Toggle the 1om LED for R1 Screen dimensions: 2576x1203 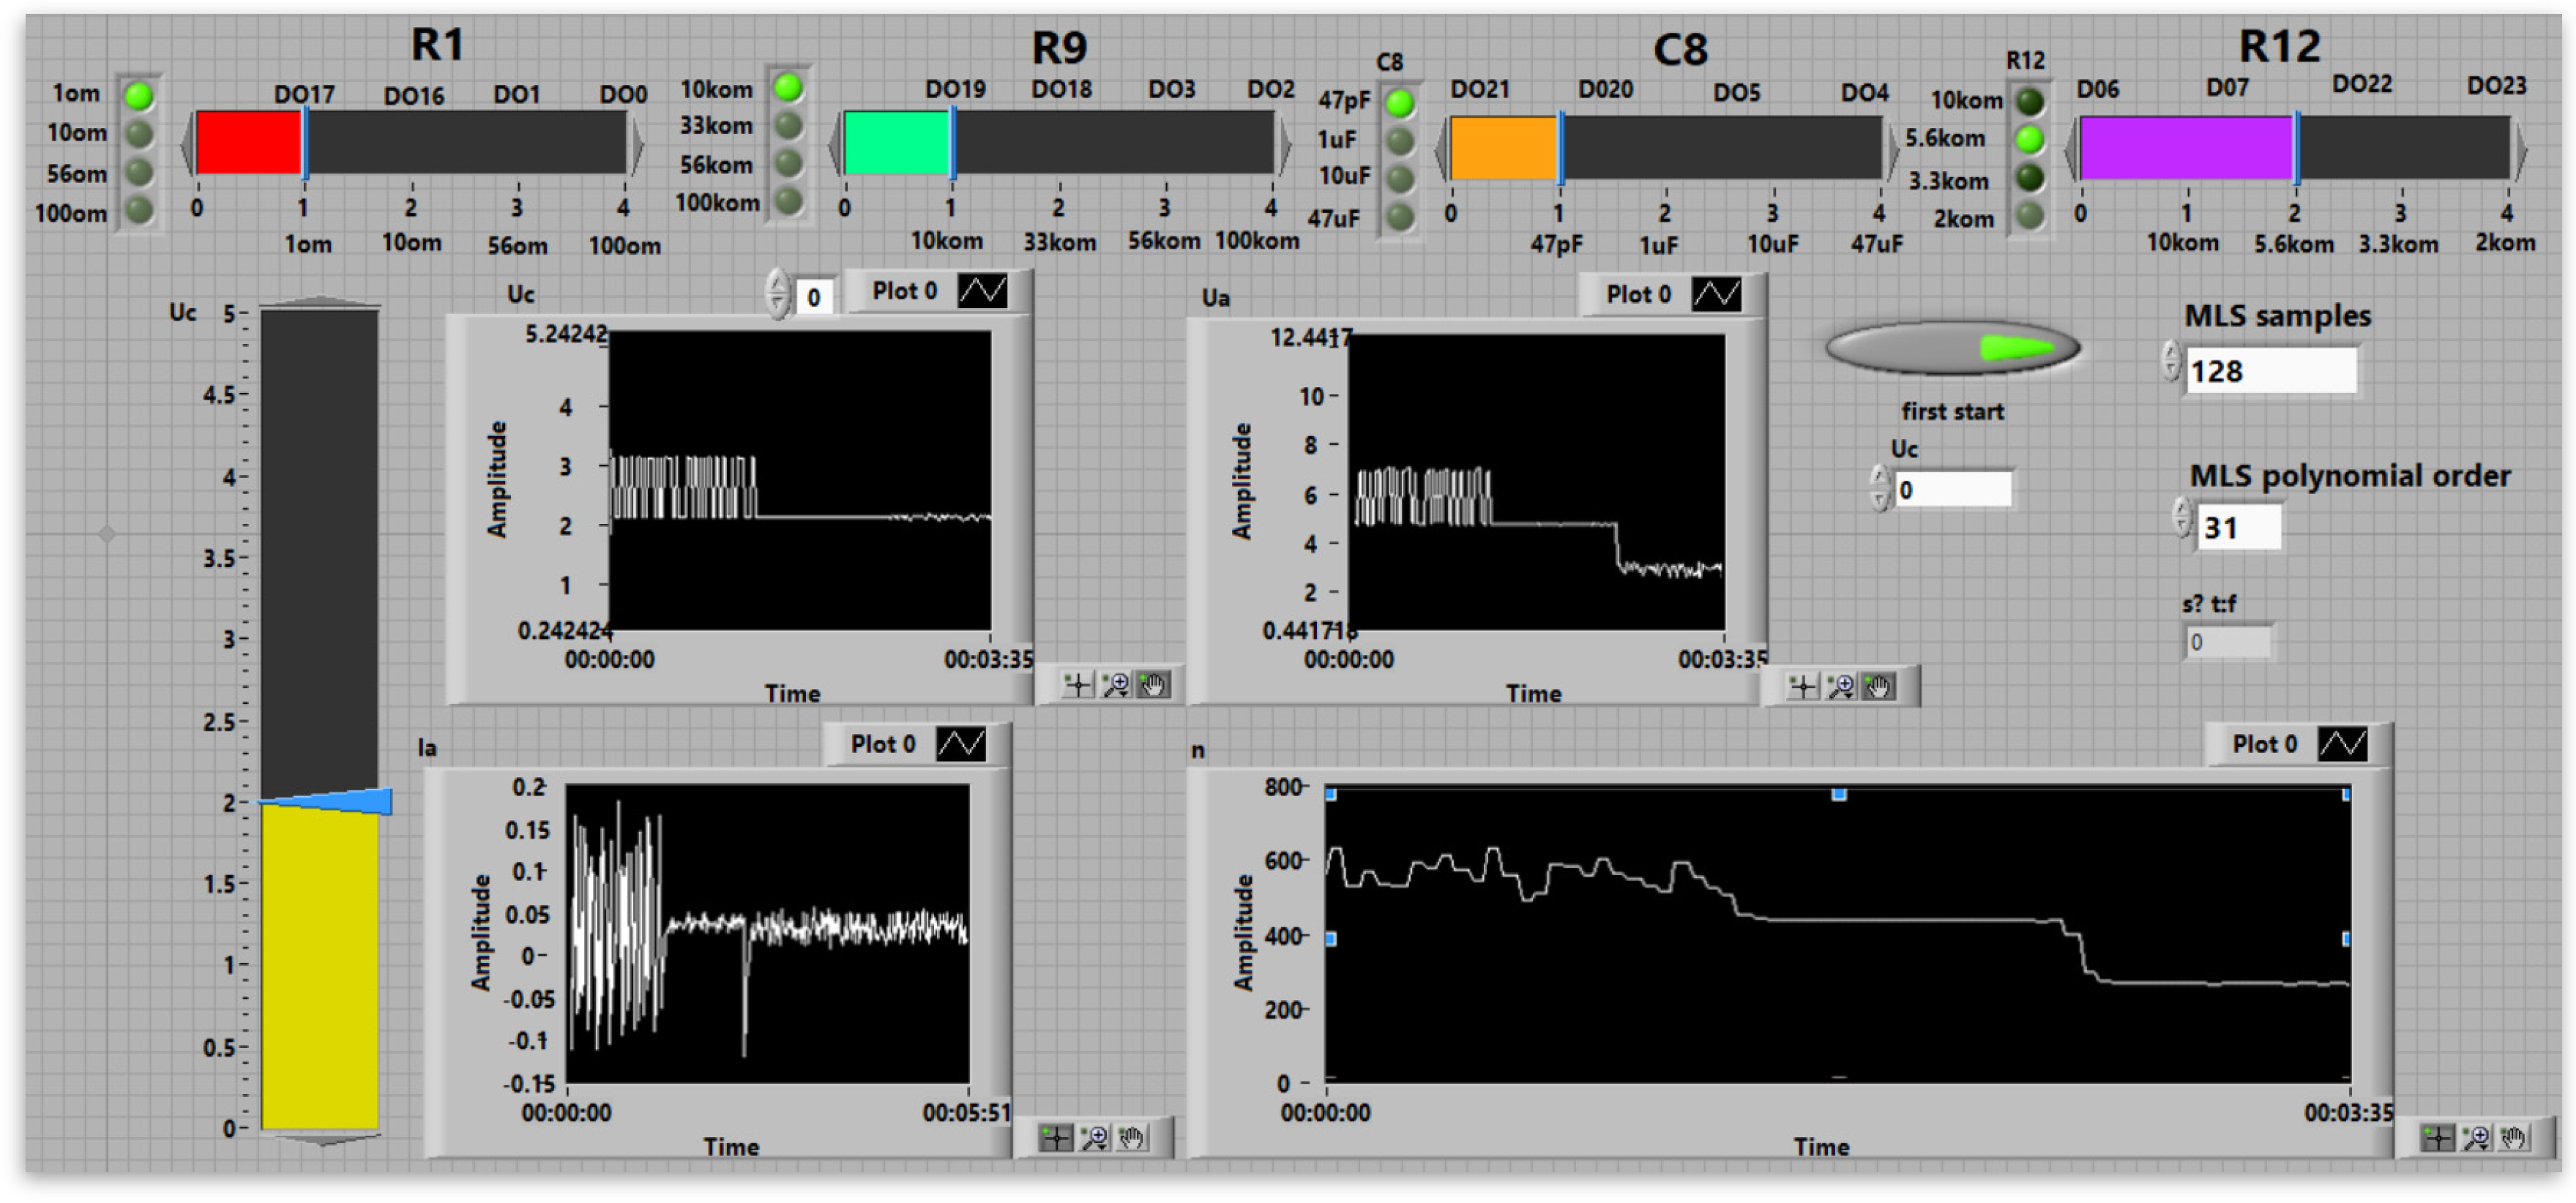[x=139, y=96]
